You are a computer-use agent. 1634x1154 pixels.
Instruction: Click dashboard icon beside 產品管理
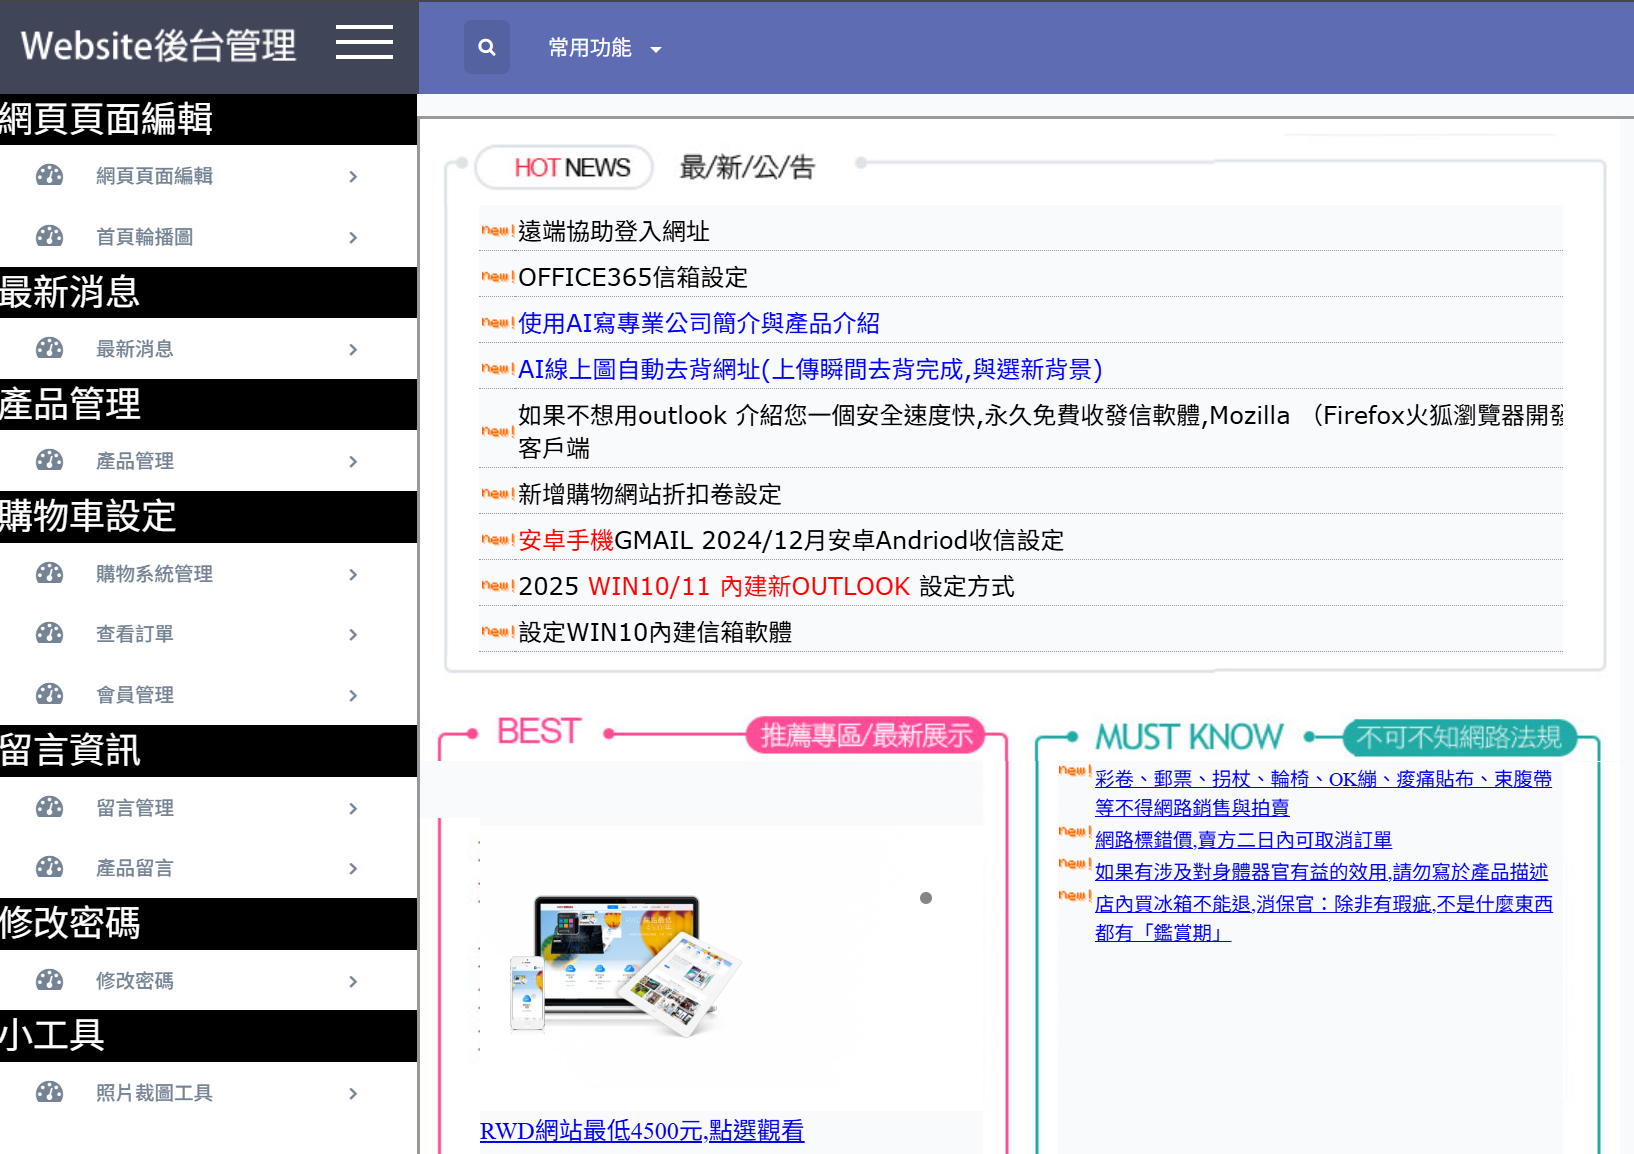tap(49, 461)
